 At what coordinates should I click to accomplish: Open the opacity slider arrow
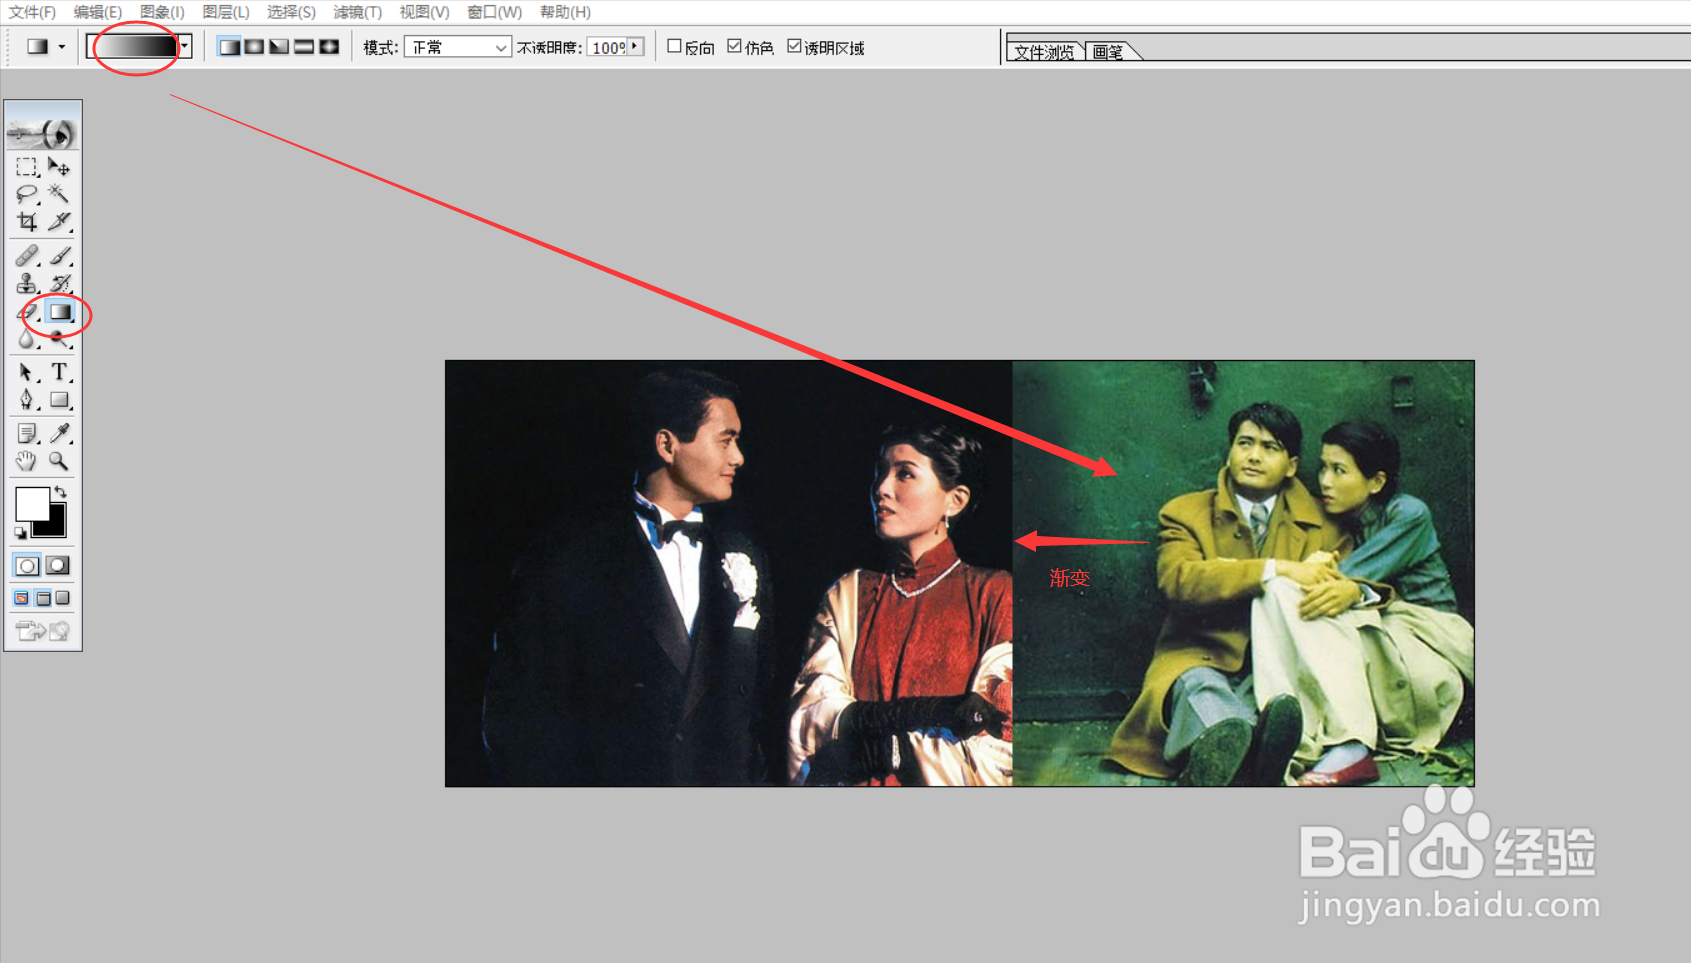[636, 47]
